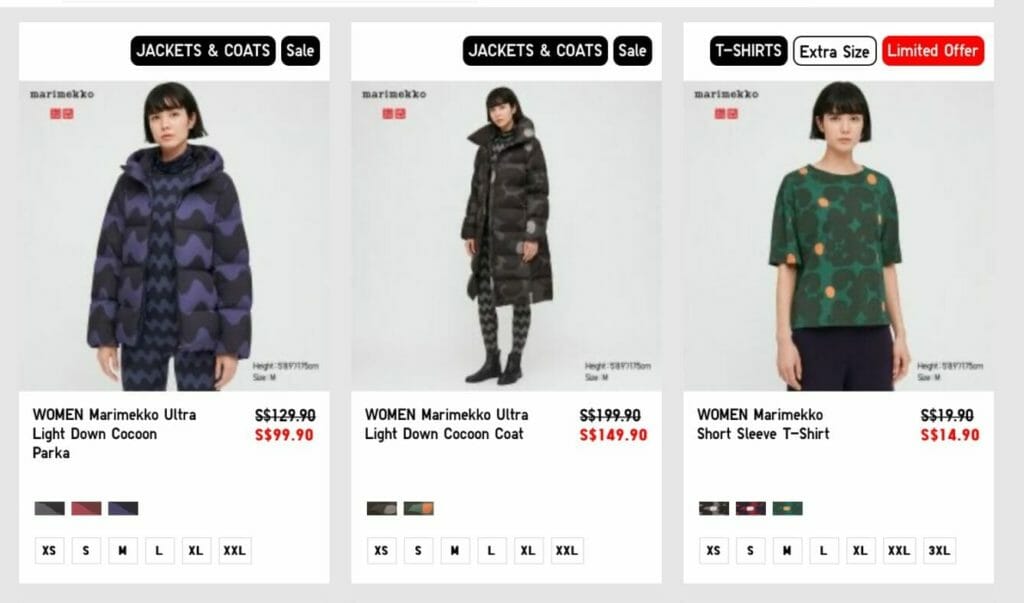Choose the red color swatch for Cocoon Parka
Screen dimensions: 1024x603
86,508
